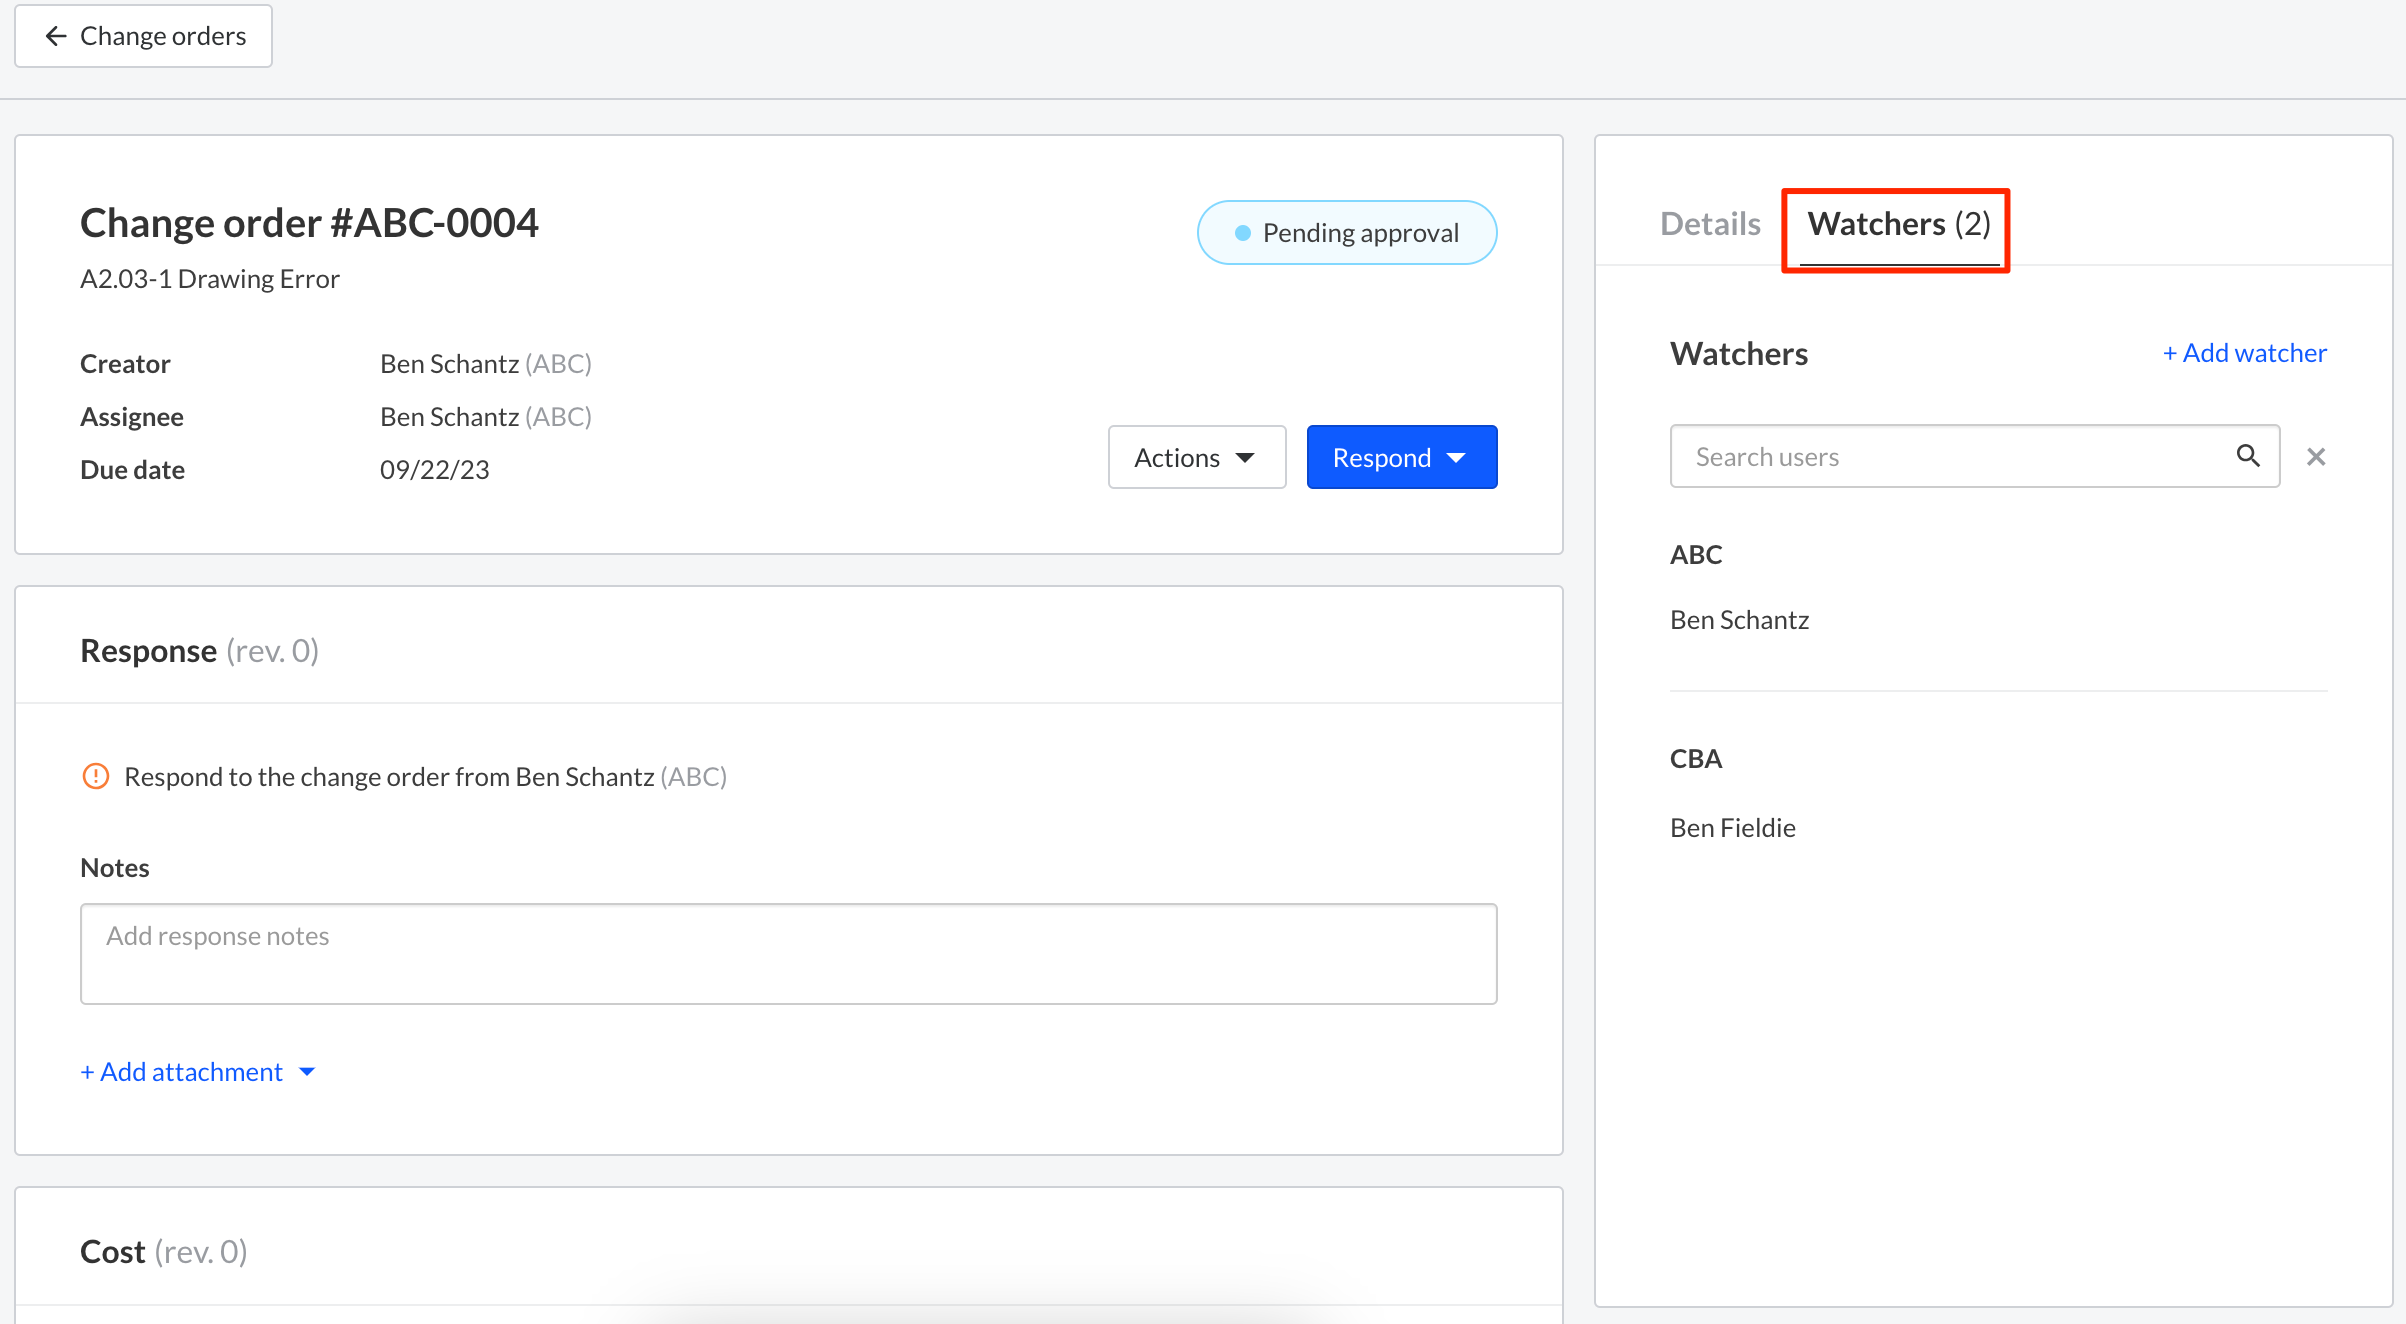The image size is (2406, 1324).
Task: Click the blue dot in Pending approval badge
Action: (x=1242, y=233)
